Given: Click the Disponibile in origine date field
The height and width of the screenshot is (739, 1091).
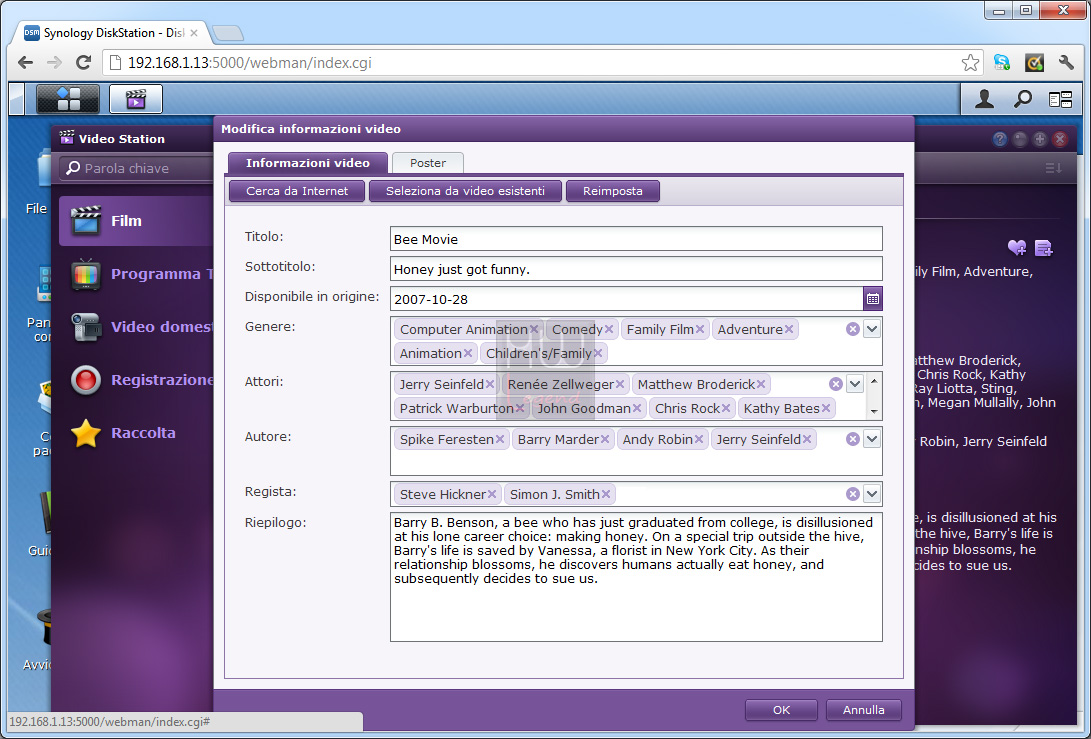Looking at the screenshot, I should 627,299.
